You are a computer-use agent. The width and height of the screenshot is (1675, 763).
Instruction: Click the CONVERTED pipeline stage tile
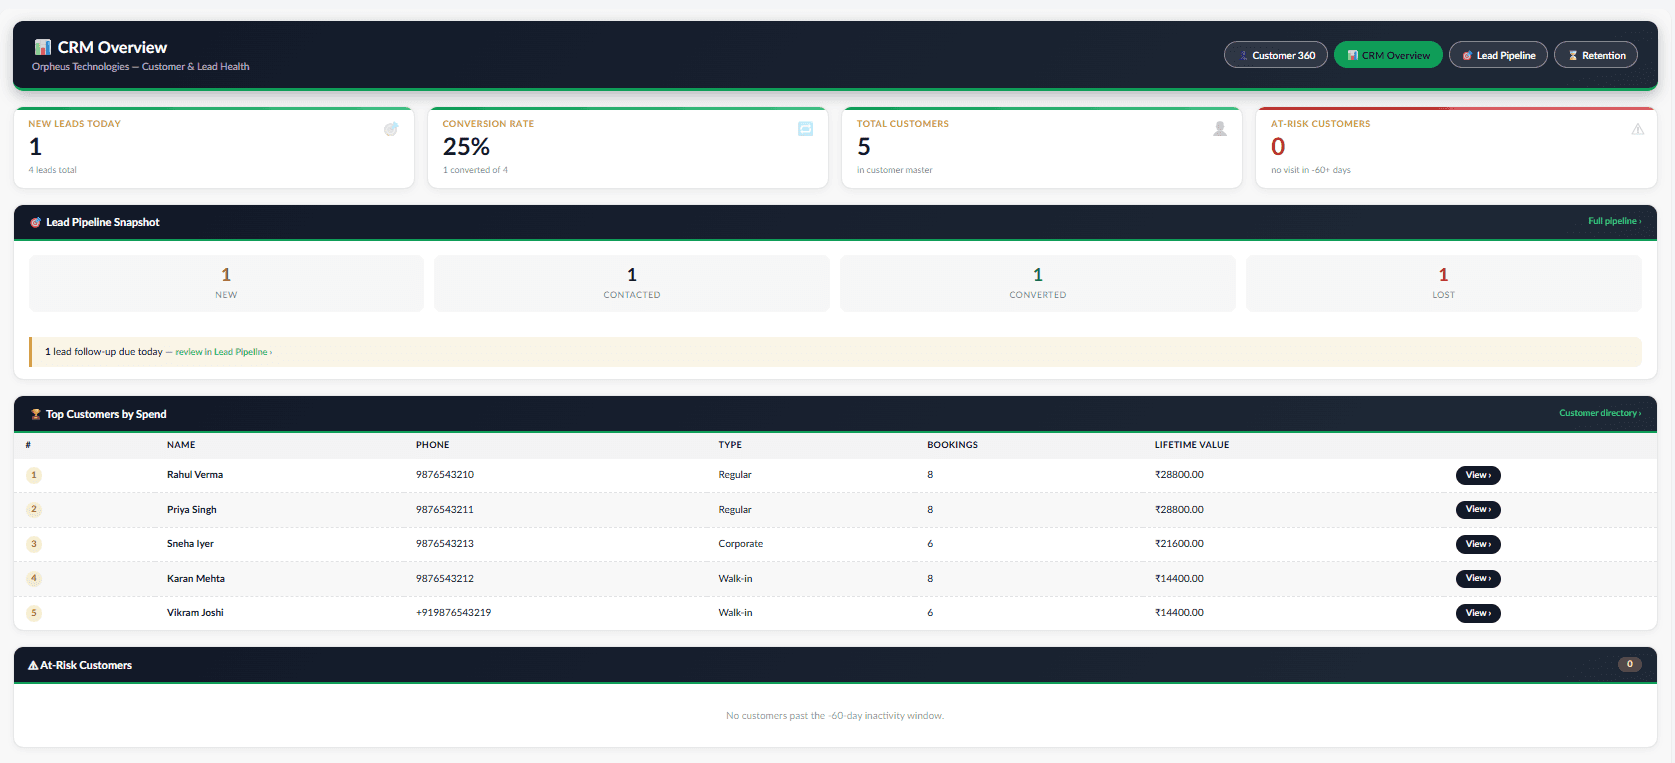click(1038, 283)
